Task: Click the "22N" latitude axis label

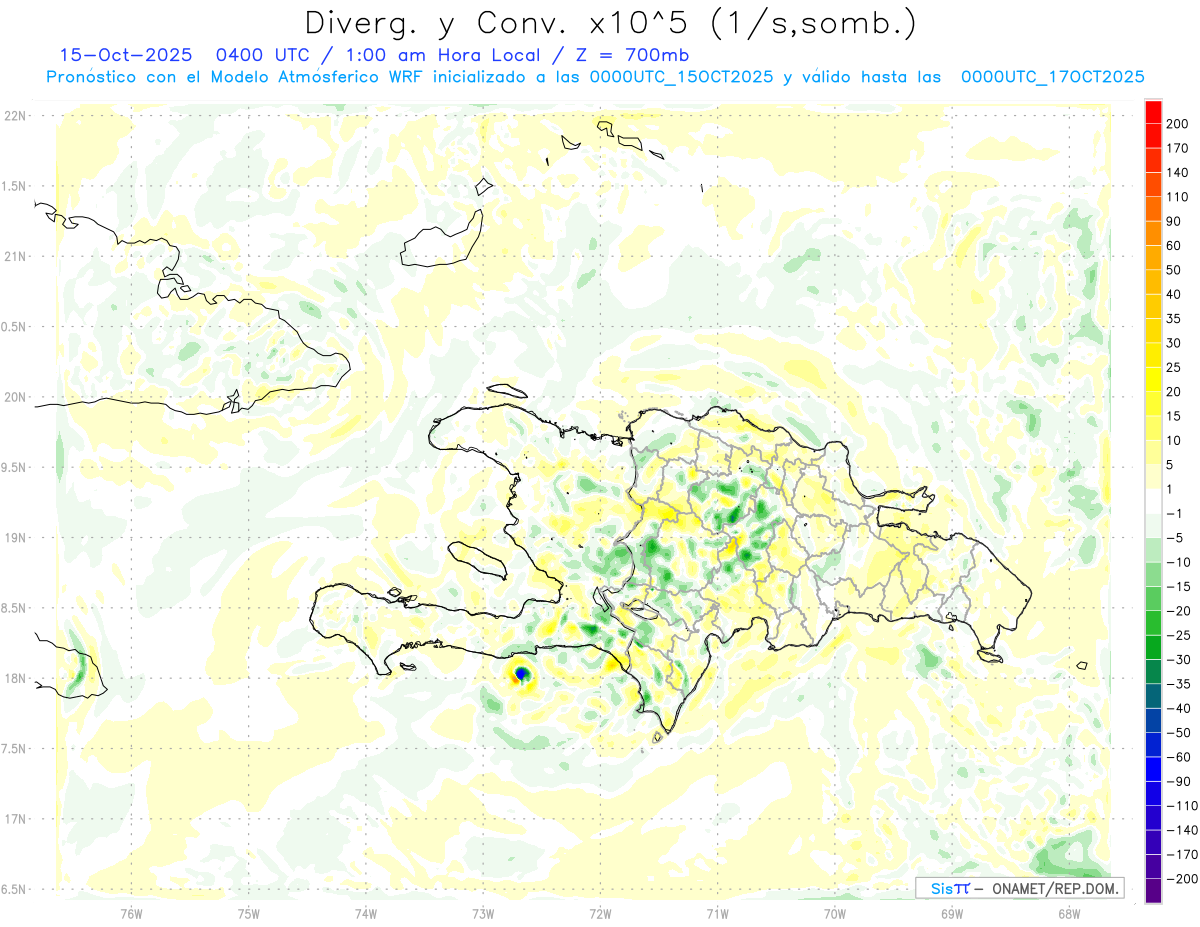Action: tap(15, 116)
